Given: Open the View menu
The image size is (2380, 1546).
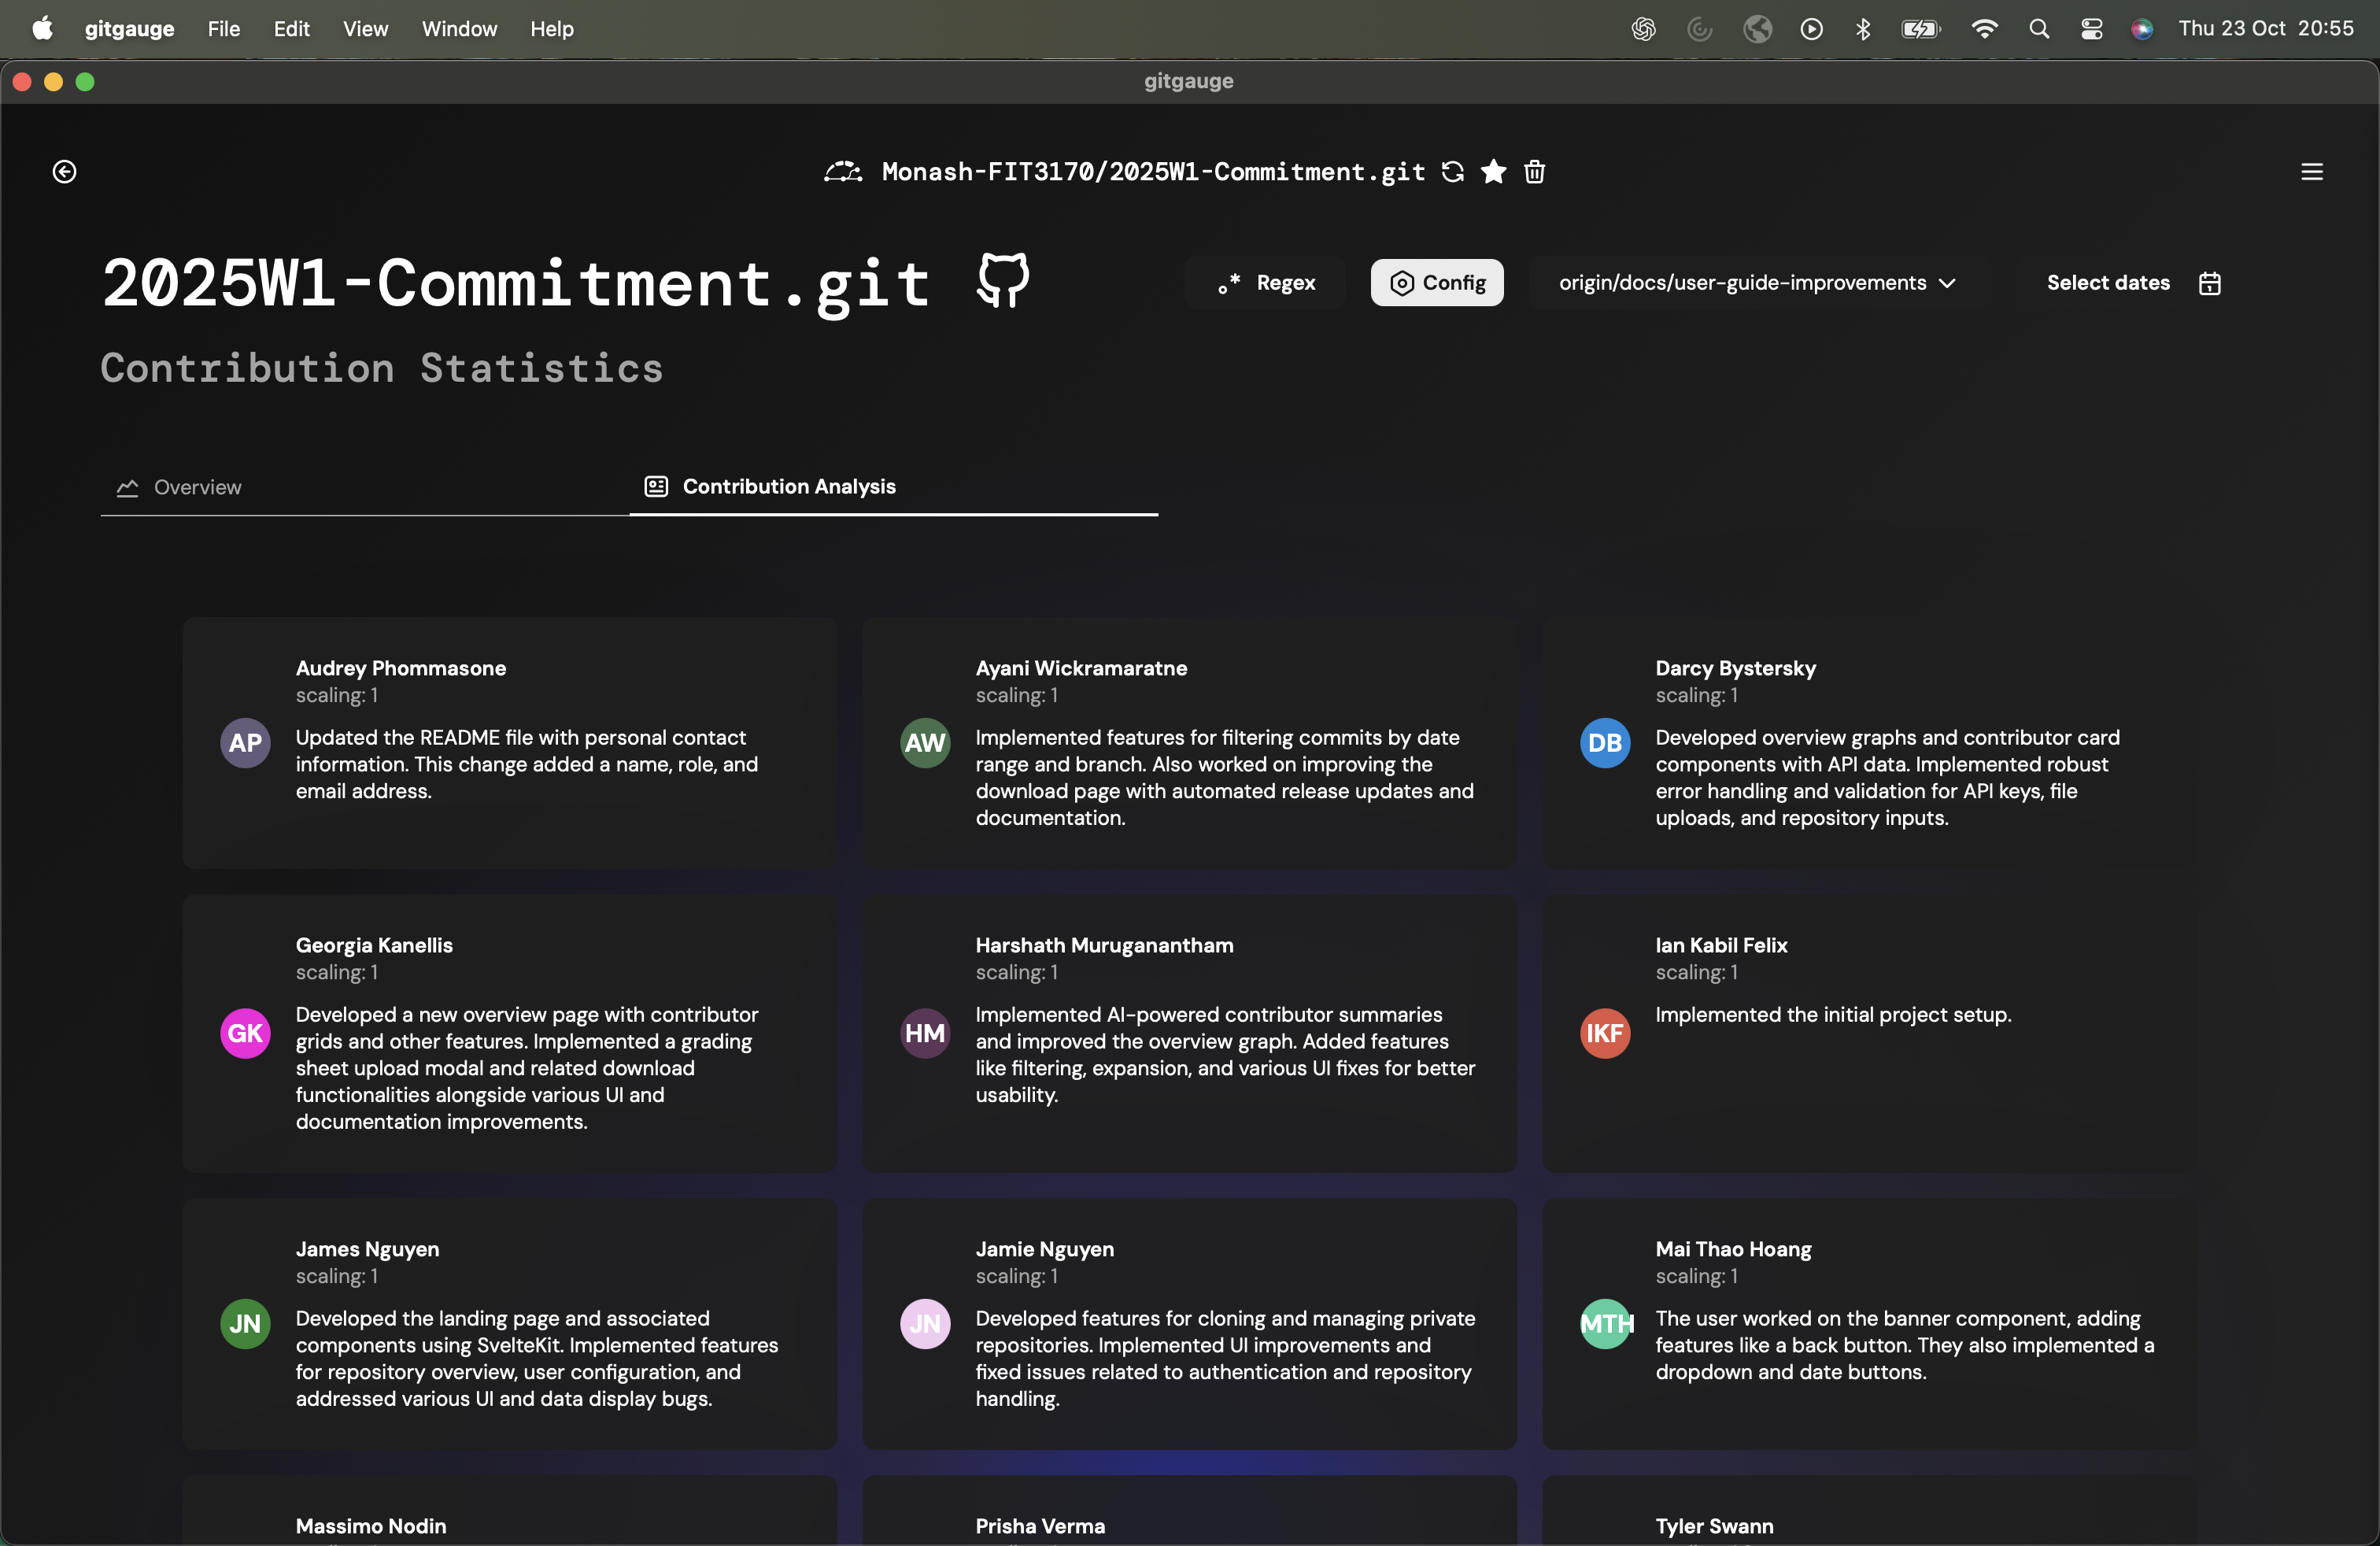Looking at the screenshot, I should click(x=365, y=29).
